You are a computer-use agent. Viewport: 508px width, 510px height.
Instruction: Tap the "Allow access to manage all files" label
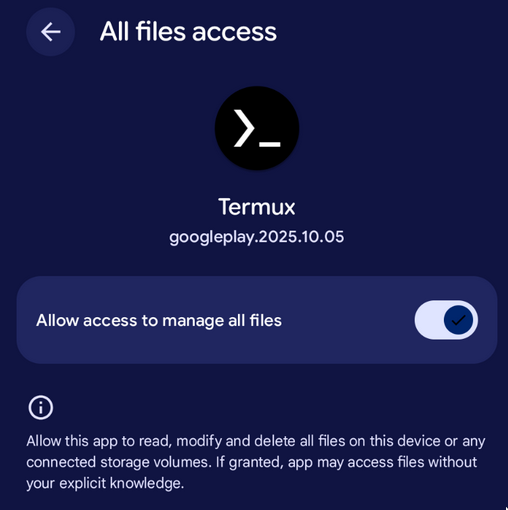pos(159,320)
